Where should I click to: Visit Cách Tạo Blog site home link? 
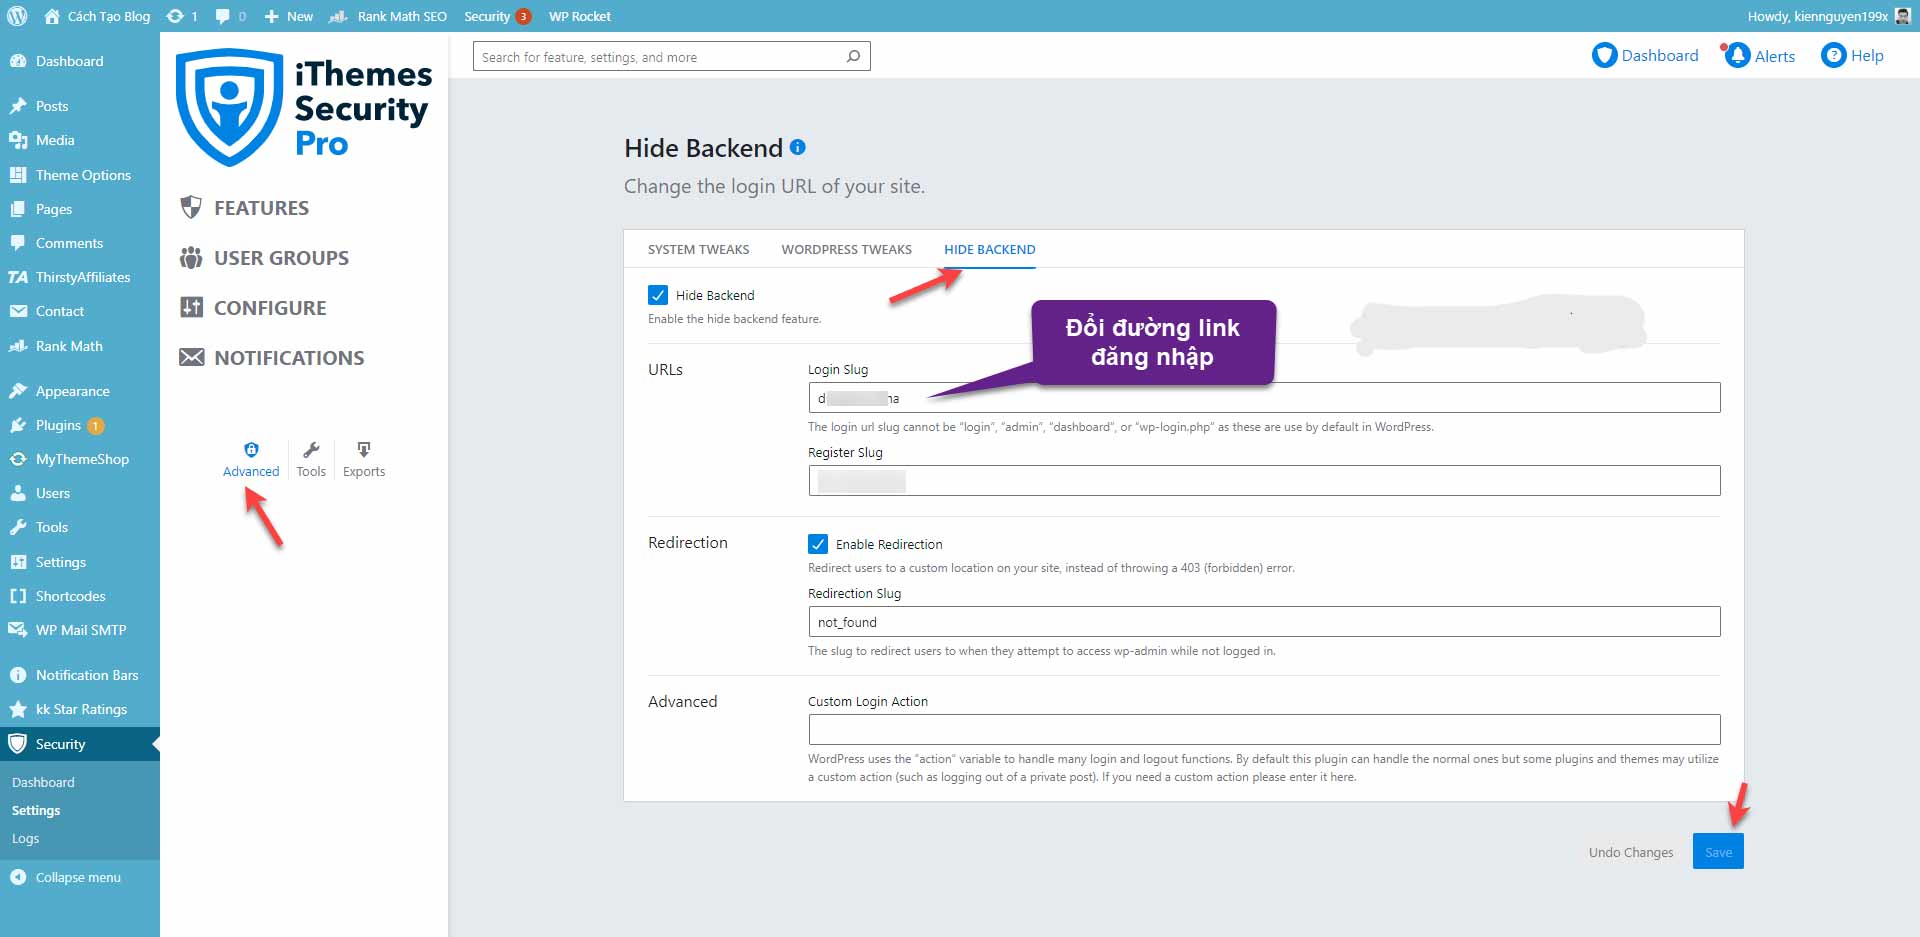coord(98,16)
